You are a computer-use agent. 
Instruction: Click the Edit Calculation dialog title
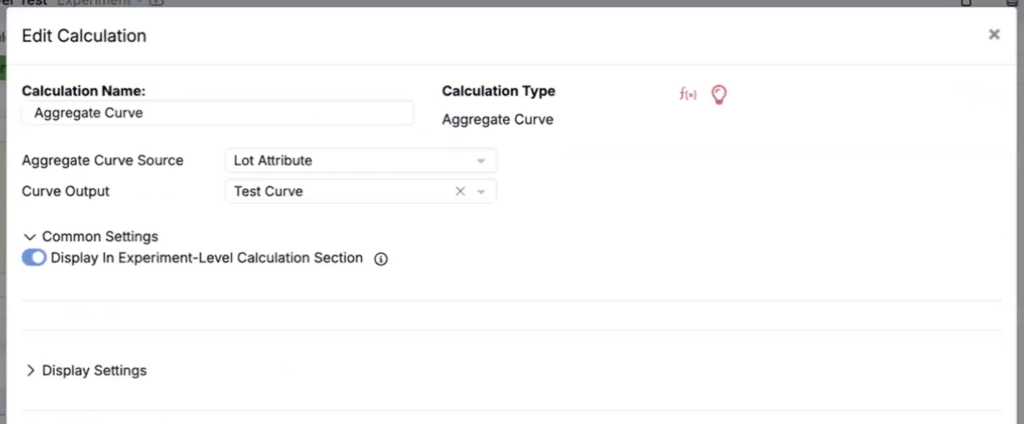coord(84,36)
